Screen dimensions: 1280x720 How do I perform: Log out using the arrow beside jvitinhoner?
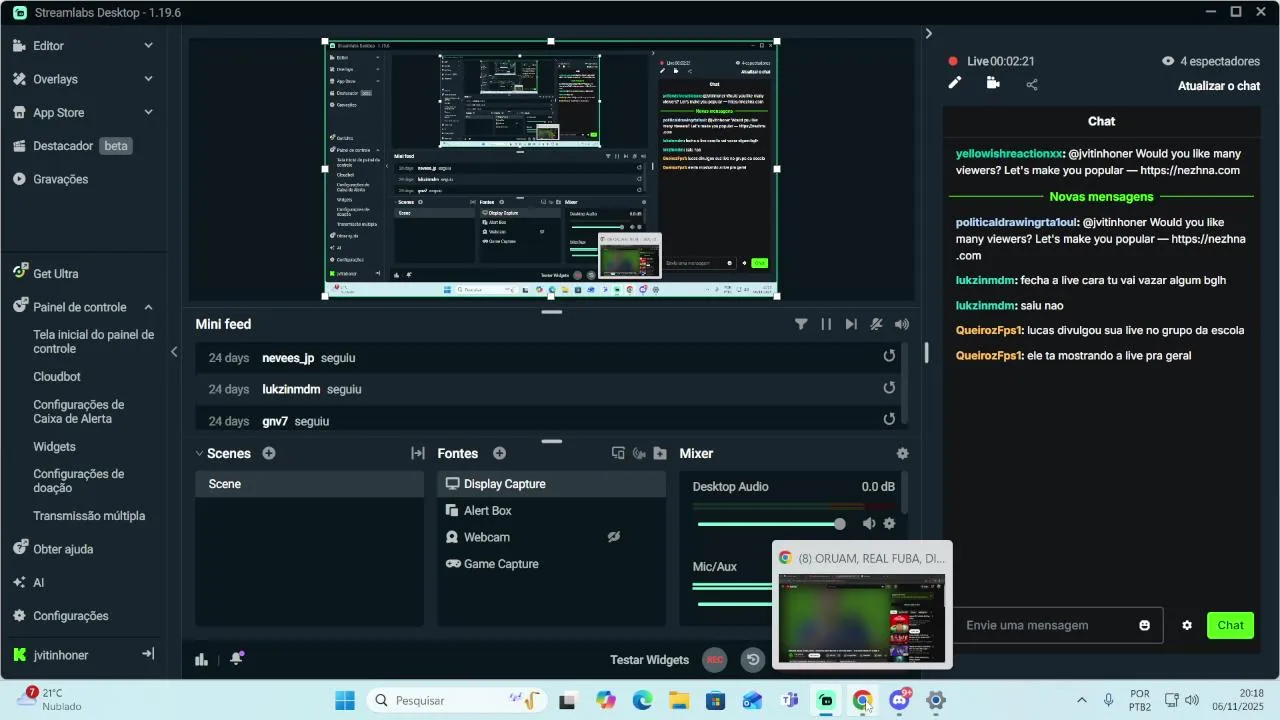pyautogui.click(x=148, y=654)
